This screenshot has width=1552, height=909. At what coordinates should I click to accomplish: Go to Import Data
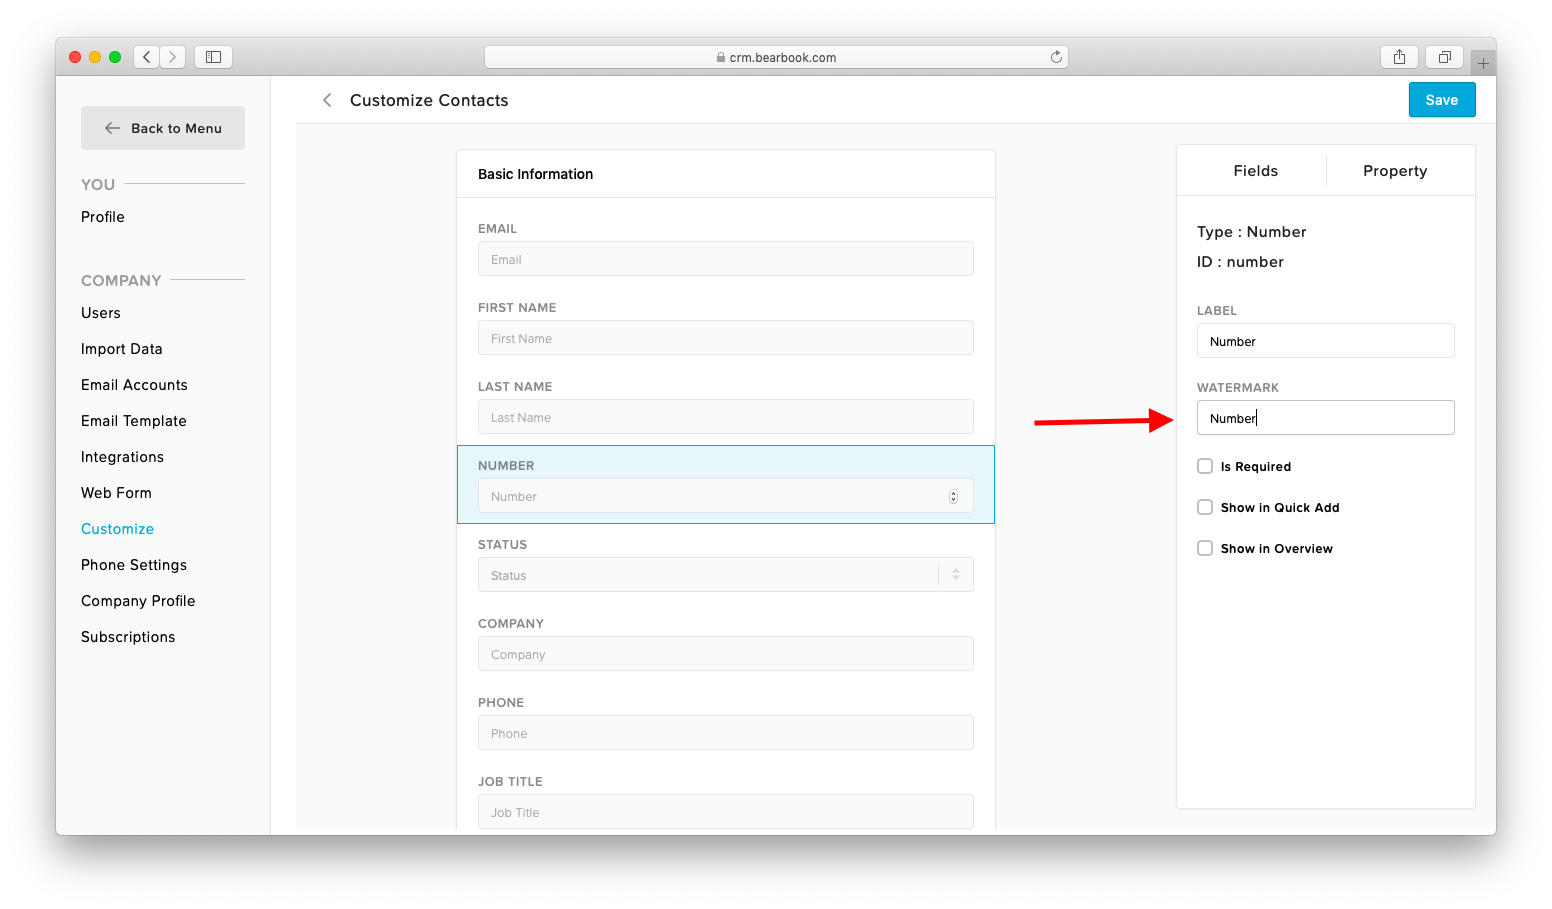click(x=122, y=349)
